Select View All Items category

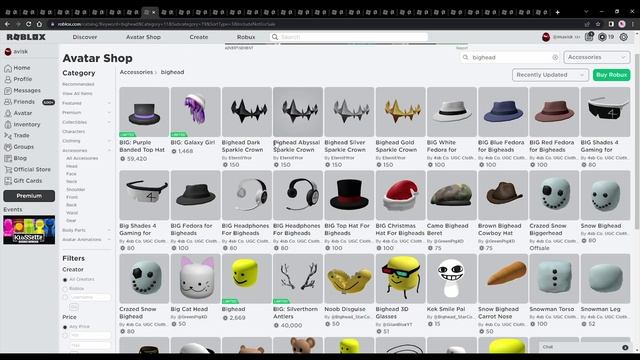point(78,93)
